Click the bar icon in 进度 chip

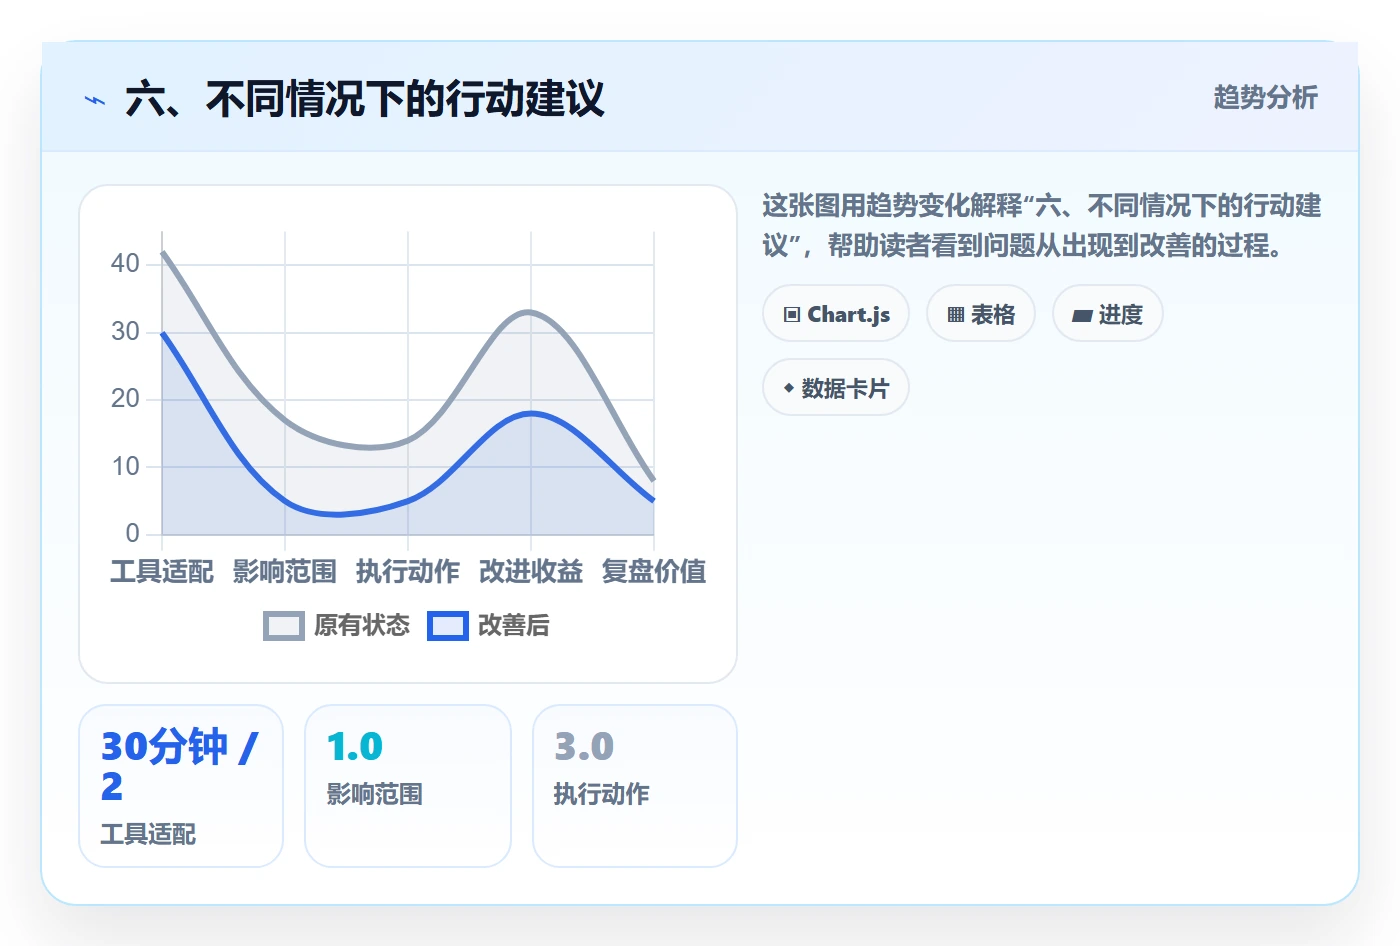(1082, 316)
